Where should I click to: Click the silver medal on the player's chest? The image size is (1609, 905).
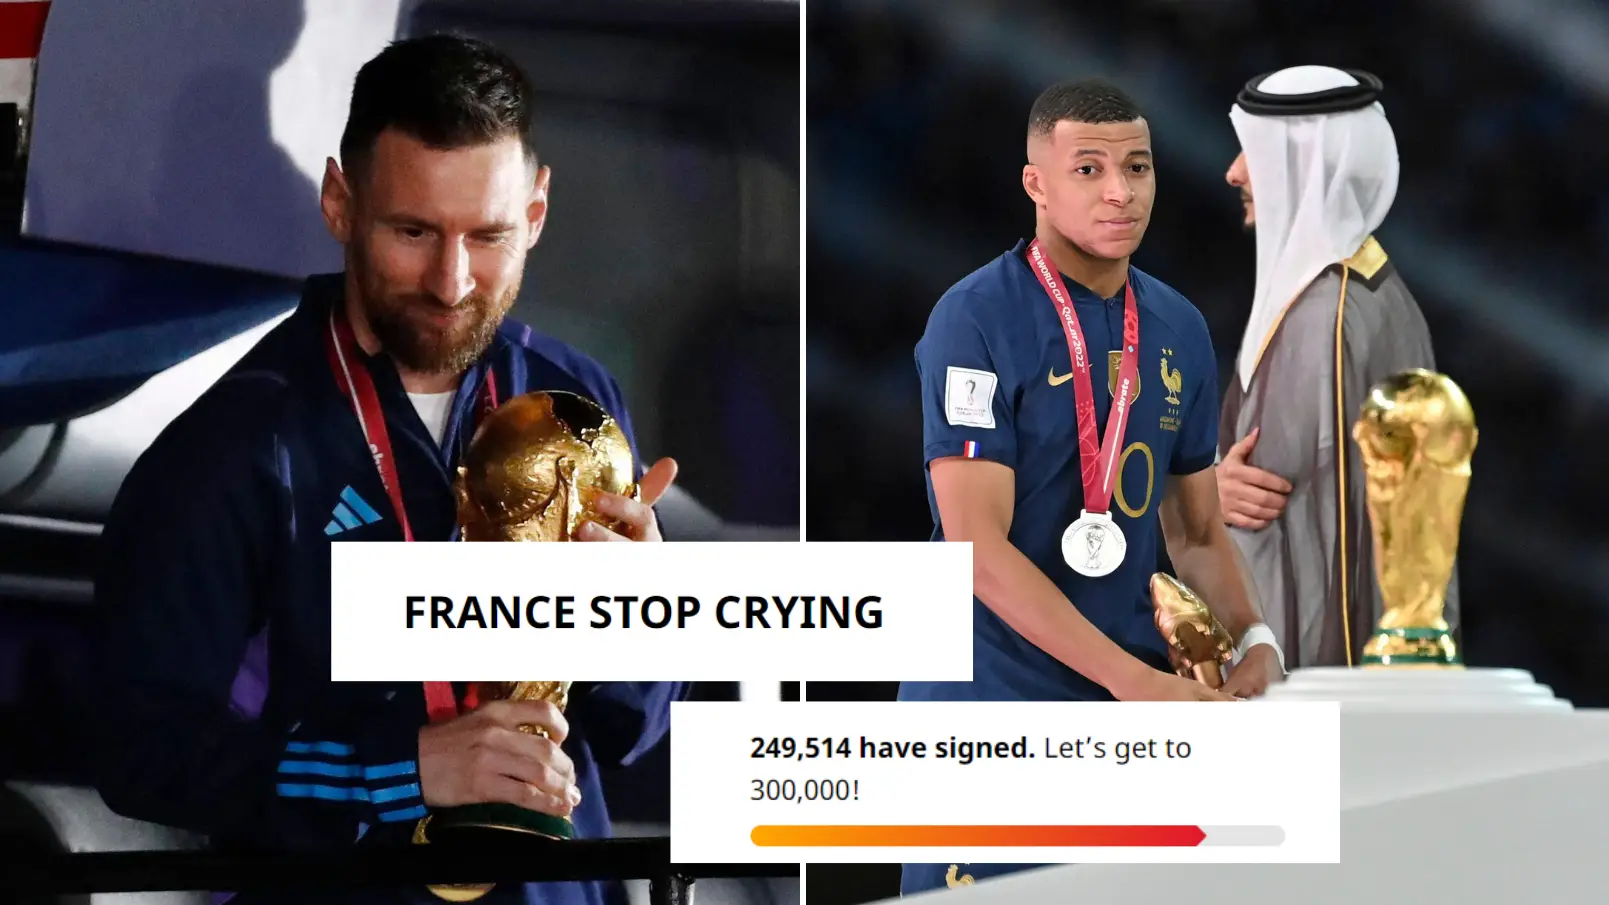click(x=1092, y=543)
